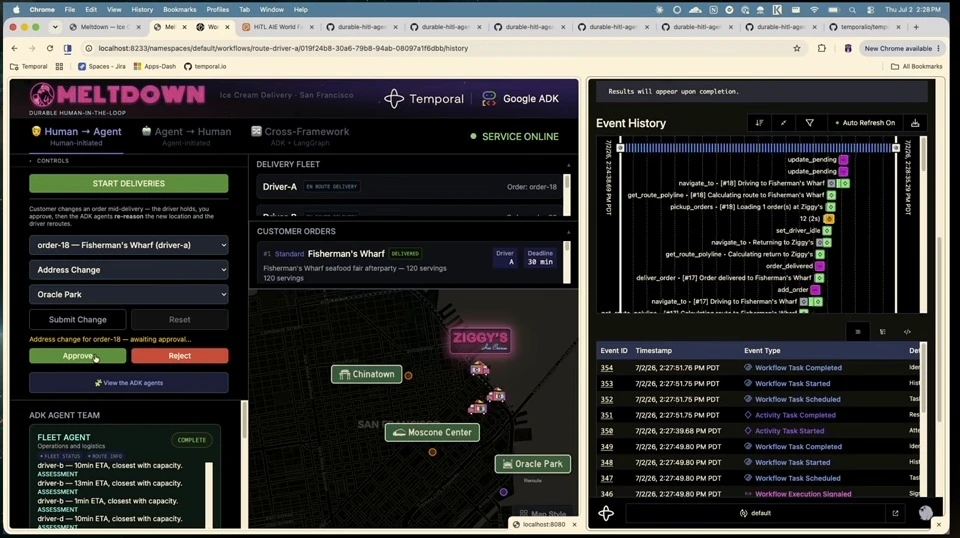Viewport: 960px width, 538px height.
Task: Sort the Event History order
Action: coord(759,123)
